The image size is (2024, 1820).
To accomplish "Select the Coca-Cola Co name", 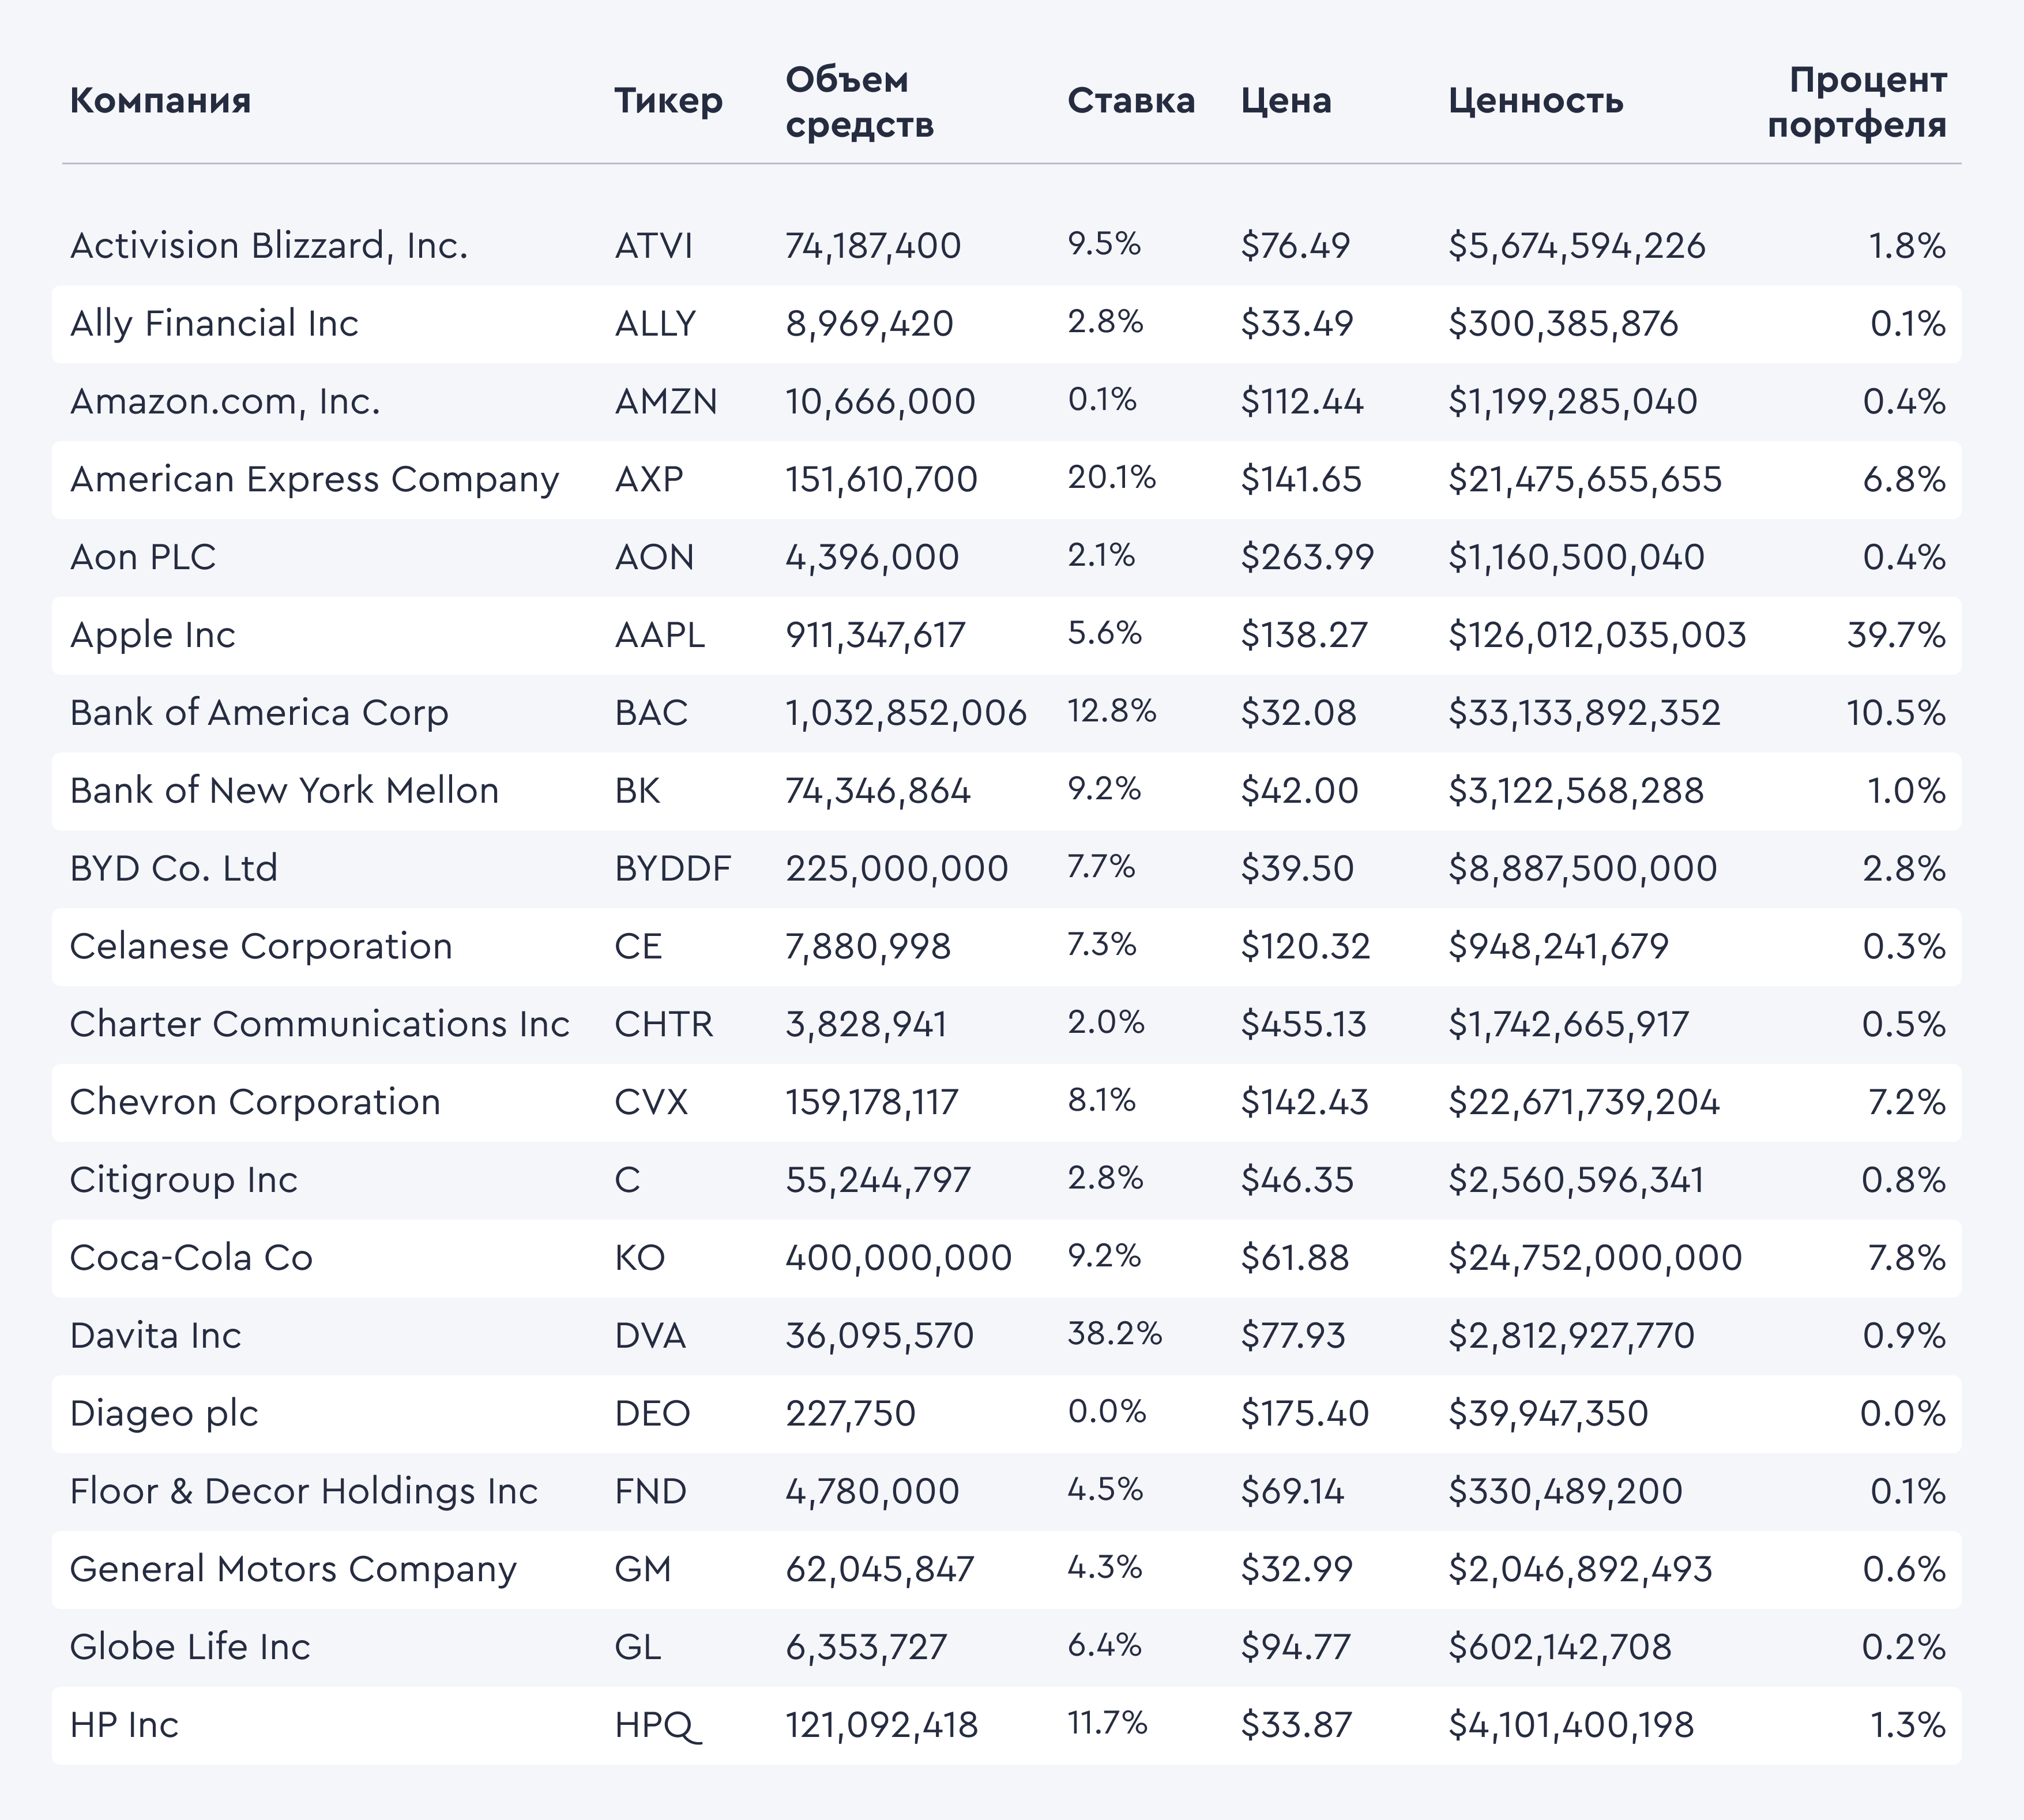I will coord(191,1258).
